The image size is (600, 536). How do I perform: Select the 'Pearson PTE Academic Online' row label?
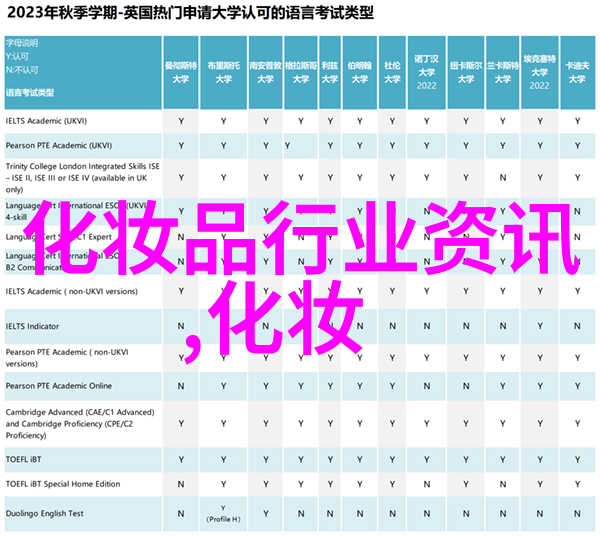click(59, 386)
